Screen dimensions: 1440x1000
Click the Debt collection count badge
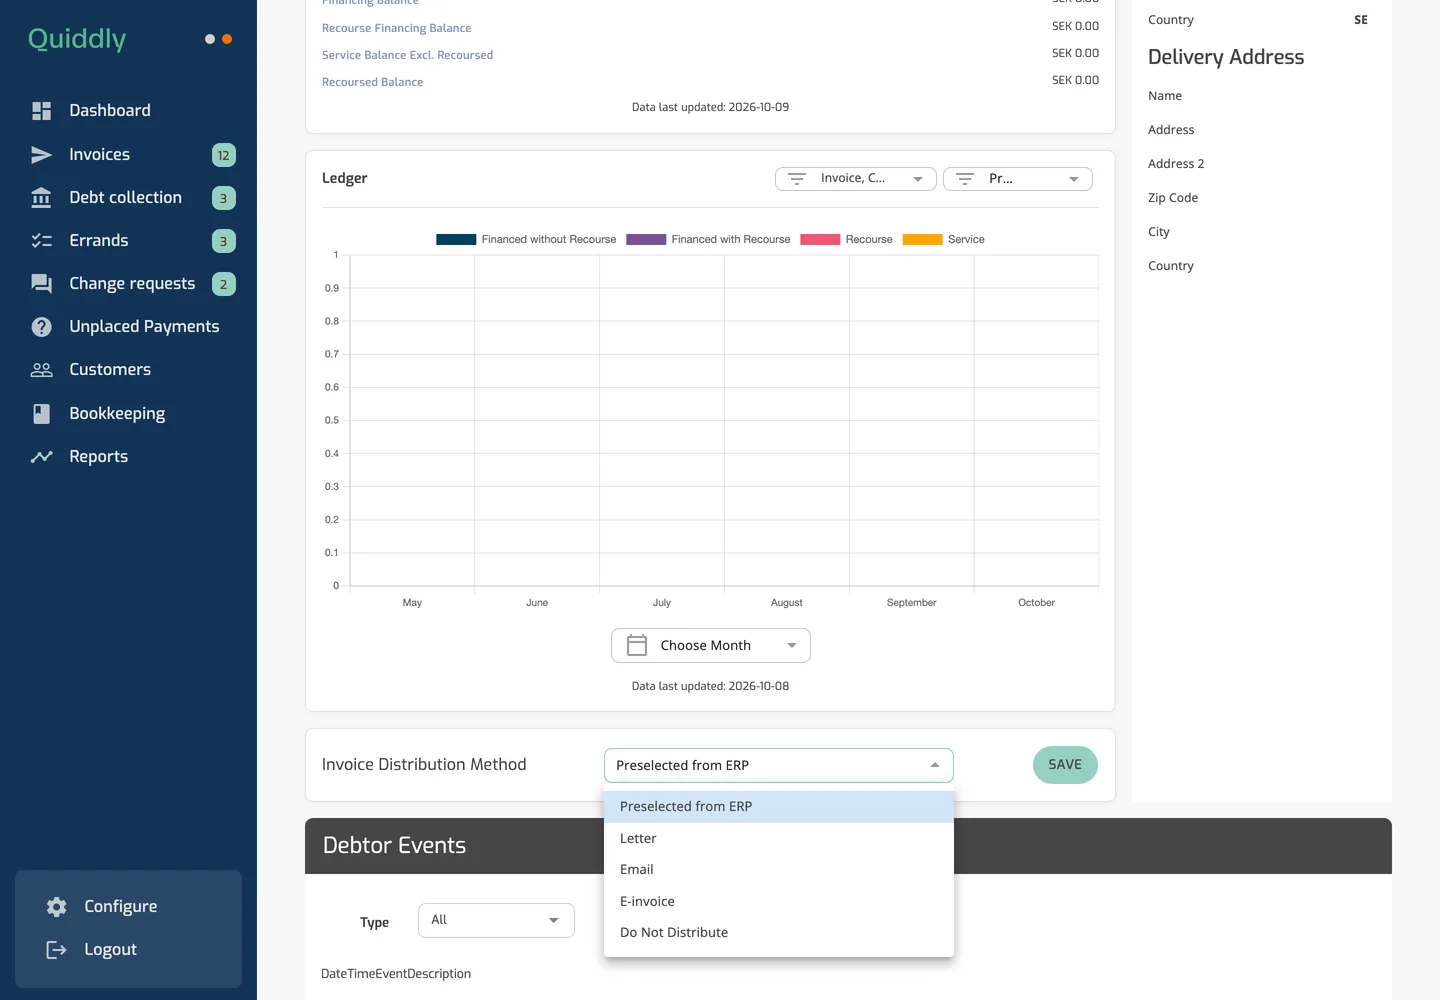coord(224,198)
